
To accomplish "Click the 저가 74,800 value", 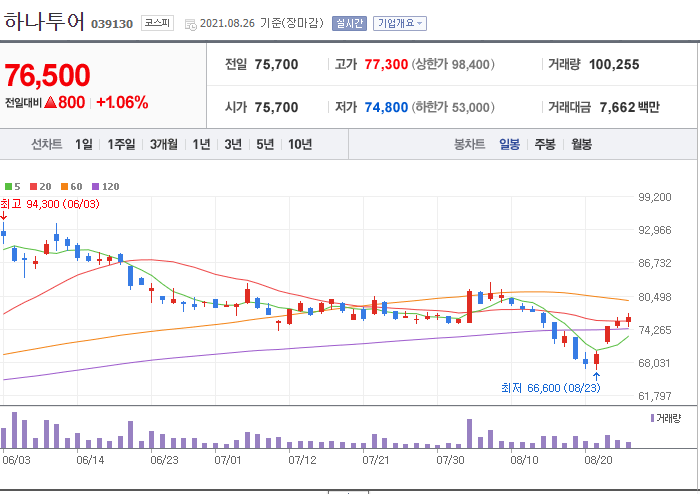I will [386, 107].
